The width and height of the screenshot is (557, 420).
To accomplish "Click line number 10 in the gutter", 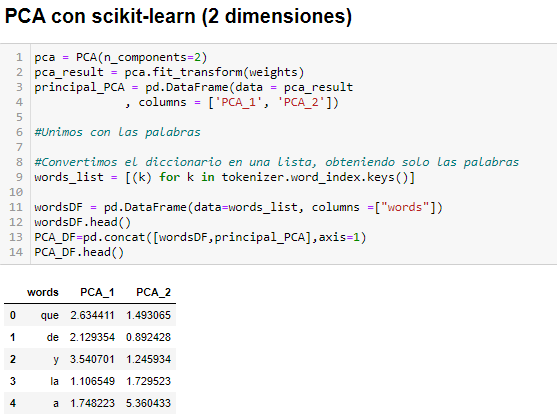I will tap(16, 192).
